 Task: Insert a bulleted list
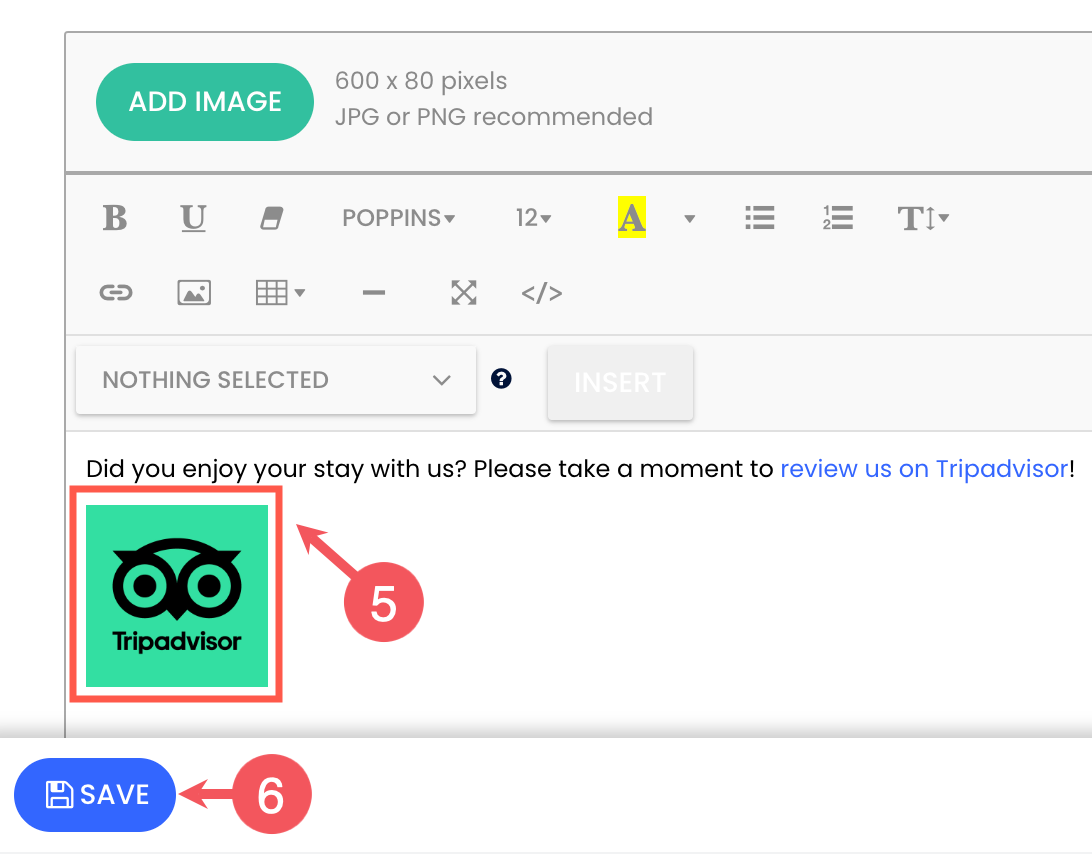point(760,218)
